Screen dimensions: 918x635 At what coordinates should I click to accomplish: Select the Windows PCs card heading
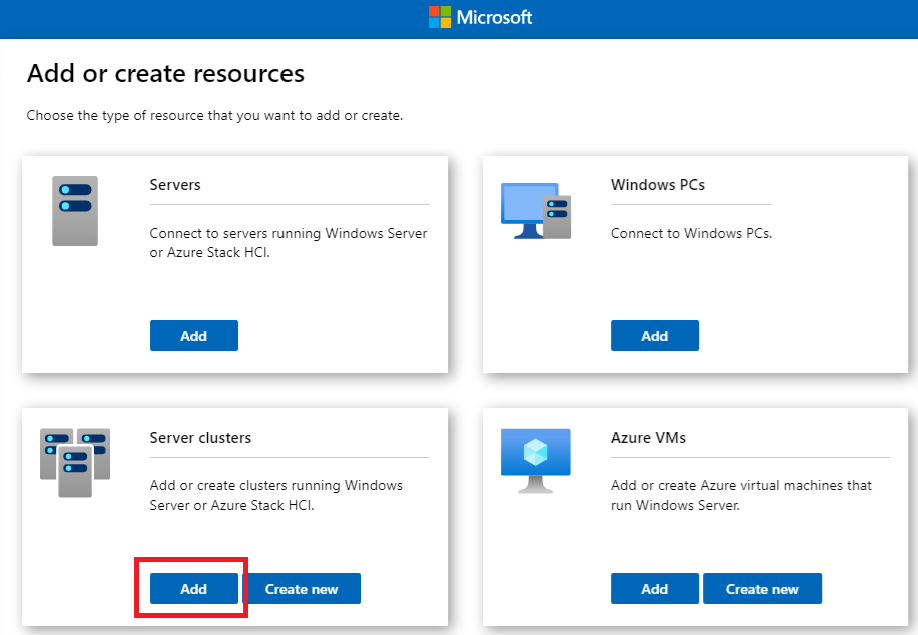point(657,185)
